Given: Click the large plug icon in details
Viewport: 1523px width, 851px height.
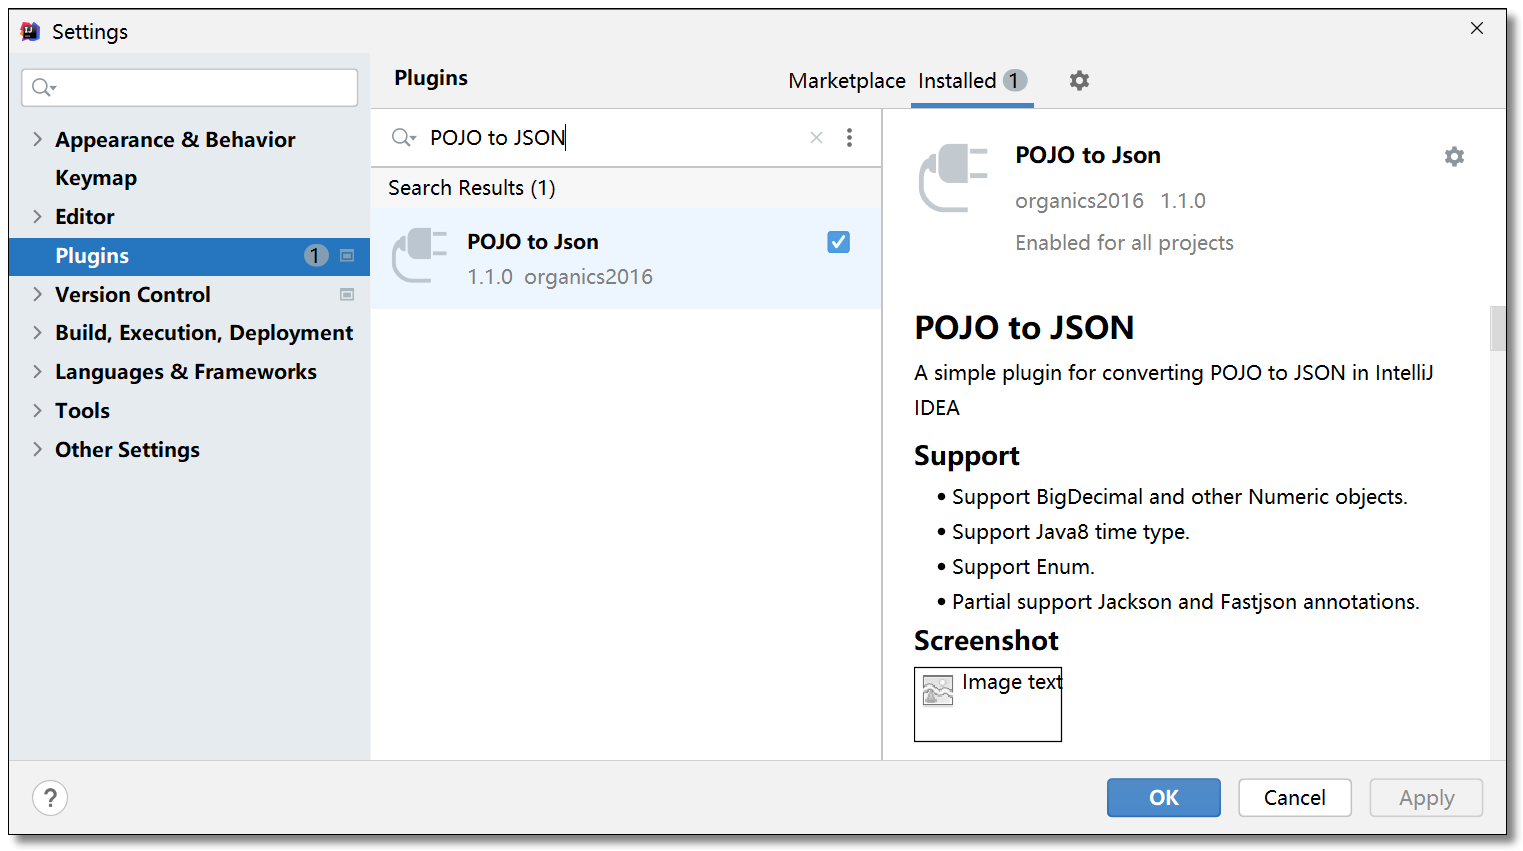Looking at the screenshot, I should click(x=953, y=178).
